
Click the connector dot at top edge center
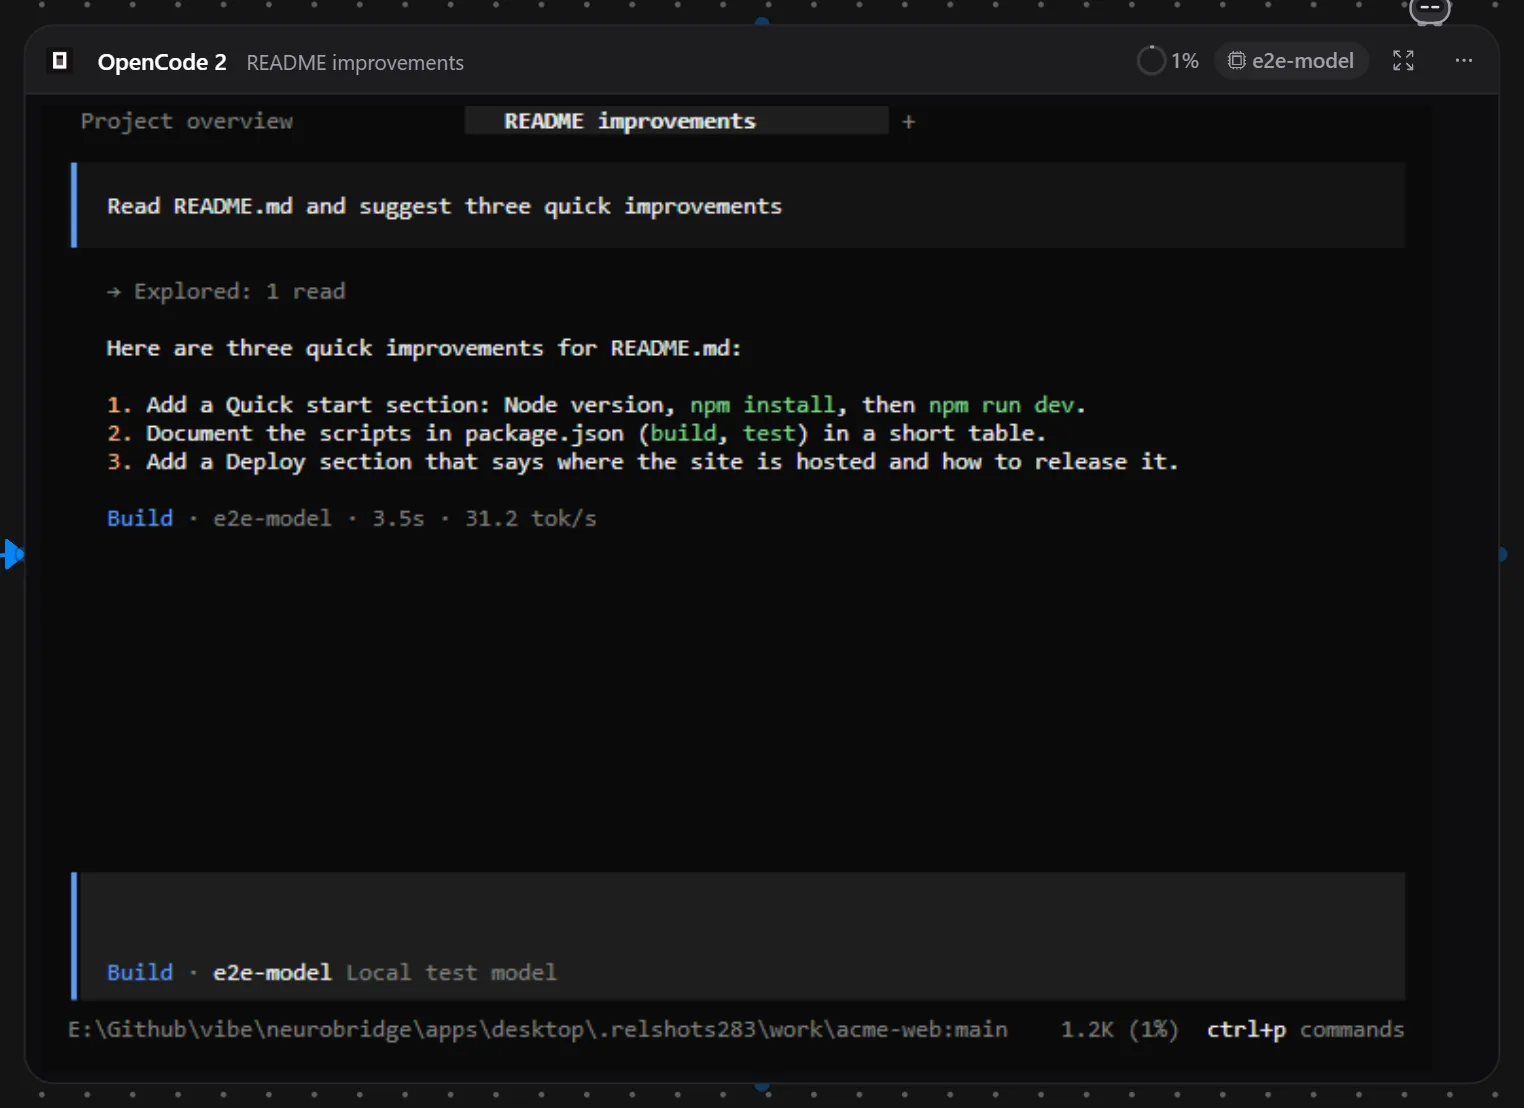(762, 22)
